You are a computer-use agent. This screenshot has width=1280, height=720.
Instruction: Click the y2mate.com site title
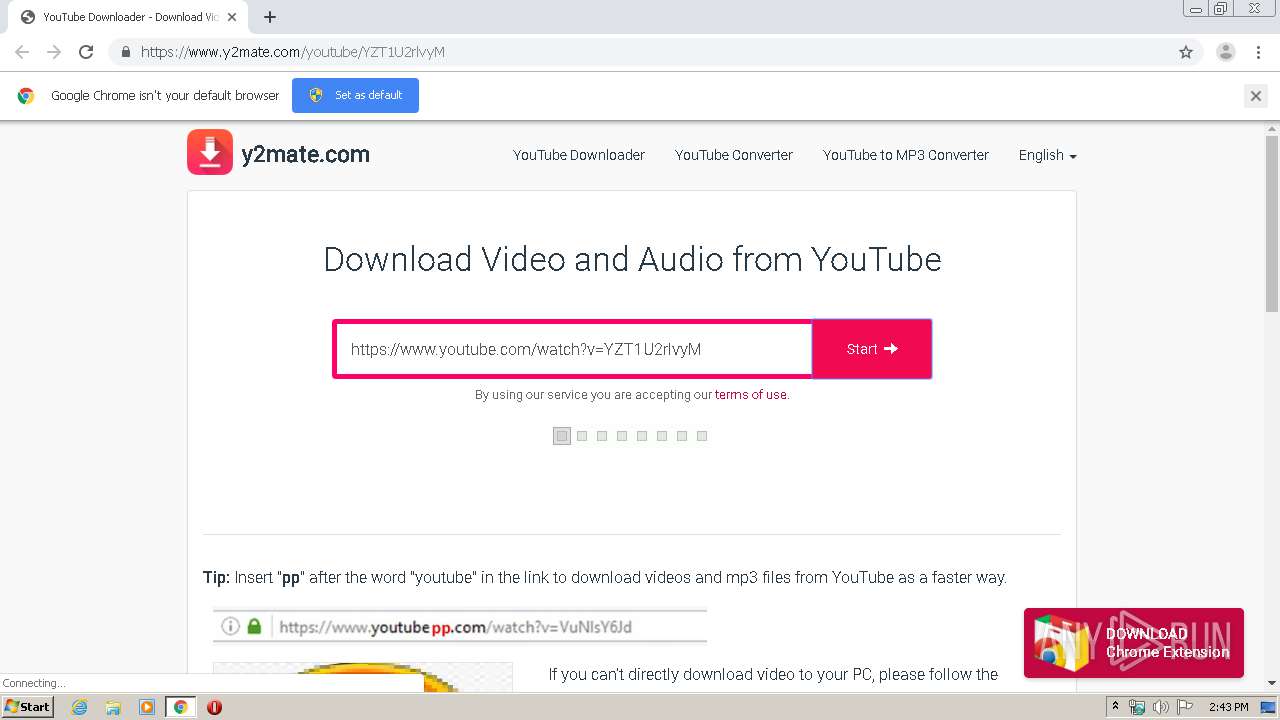pos(306,154)
